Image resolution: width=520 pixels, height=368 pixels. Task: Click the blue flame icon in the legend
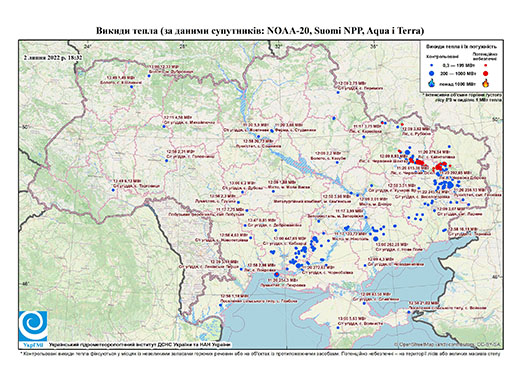point(432,83)
